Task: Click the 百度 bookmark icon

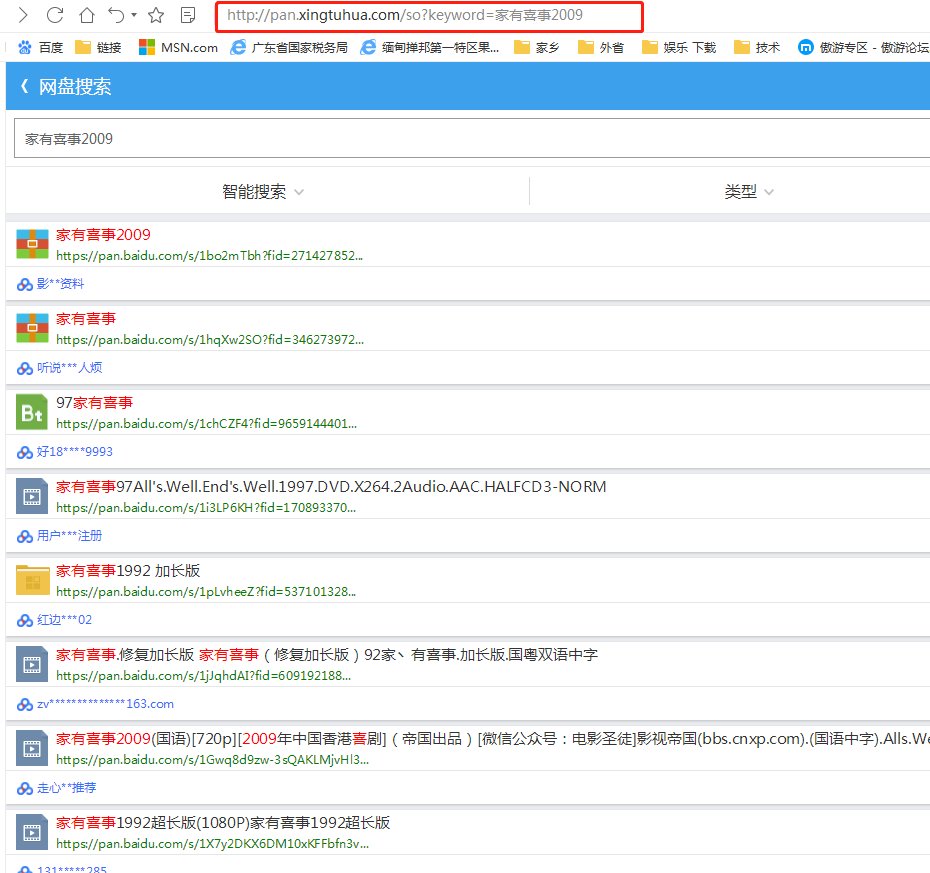Action: click(x=25, y=46)
